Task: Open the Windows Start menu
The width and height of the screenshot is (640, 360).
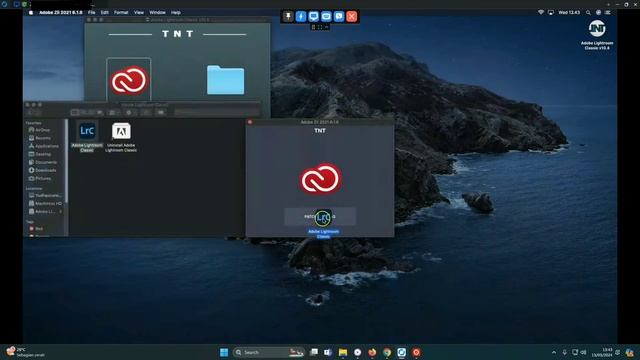Action: click(x=224, y=352)
